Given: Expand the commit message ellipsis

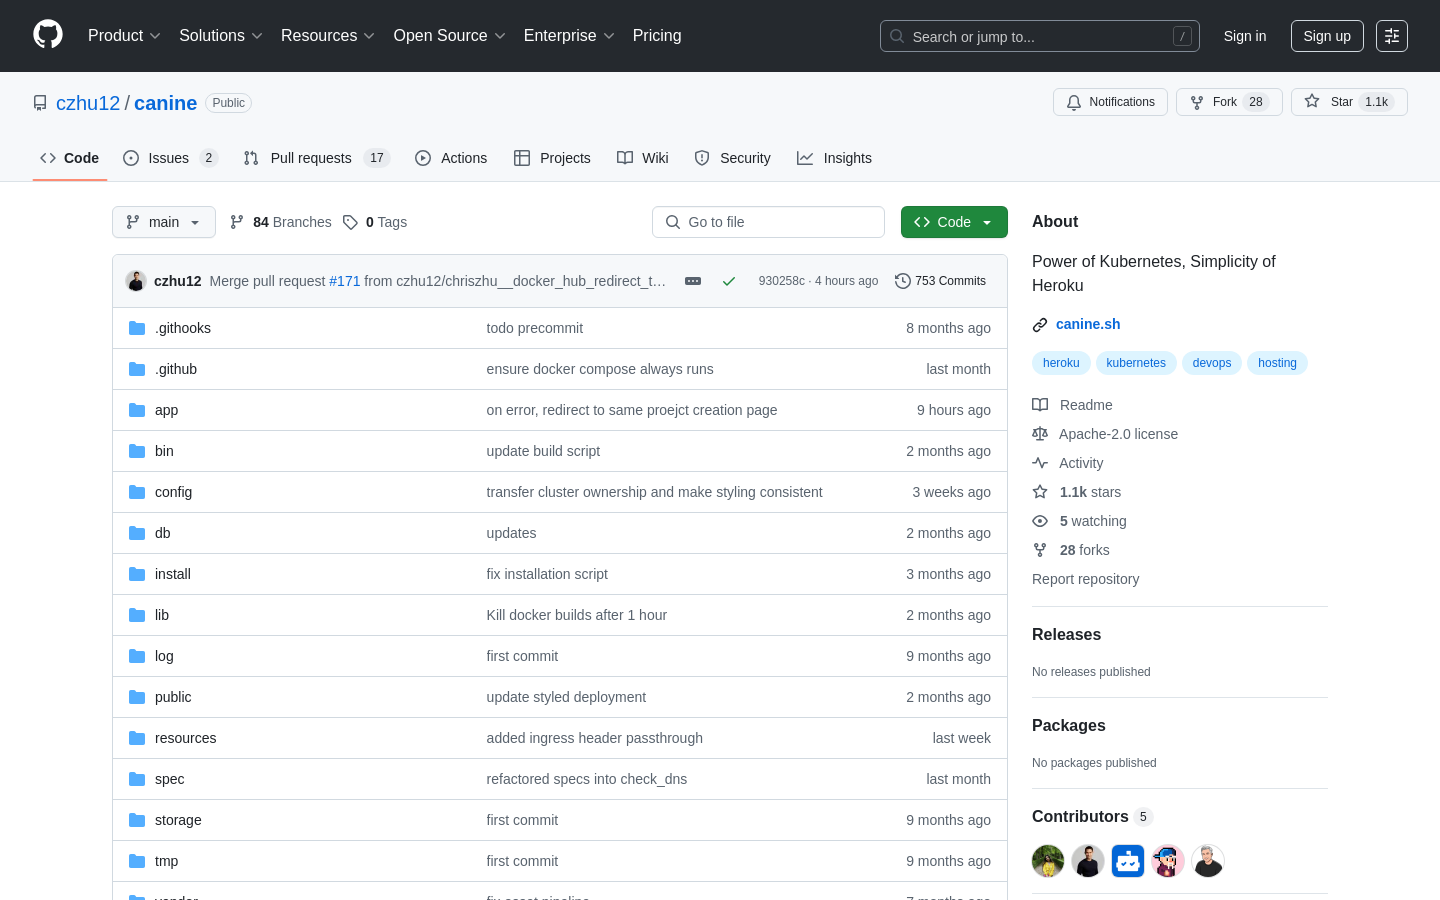Looking at the screenshot, I should coord(693,281).
